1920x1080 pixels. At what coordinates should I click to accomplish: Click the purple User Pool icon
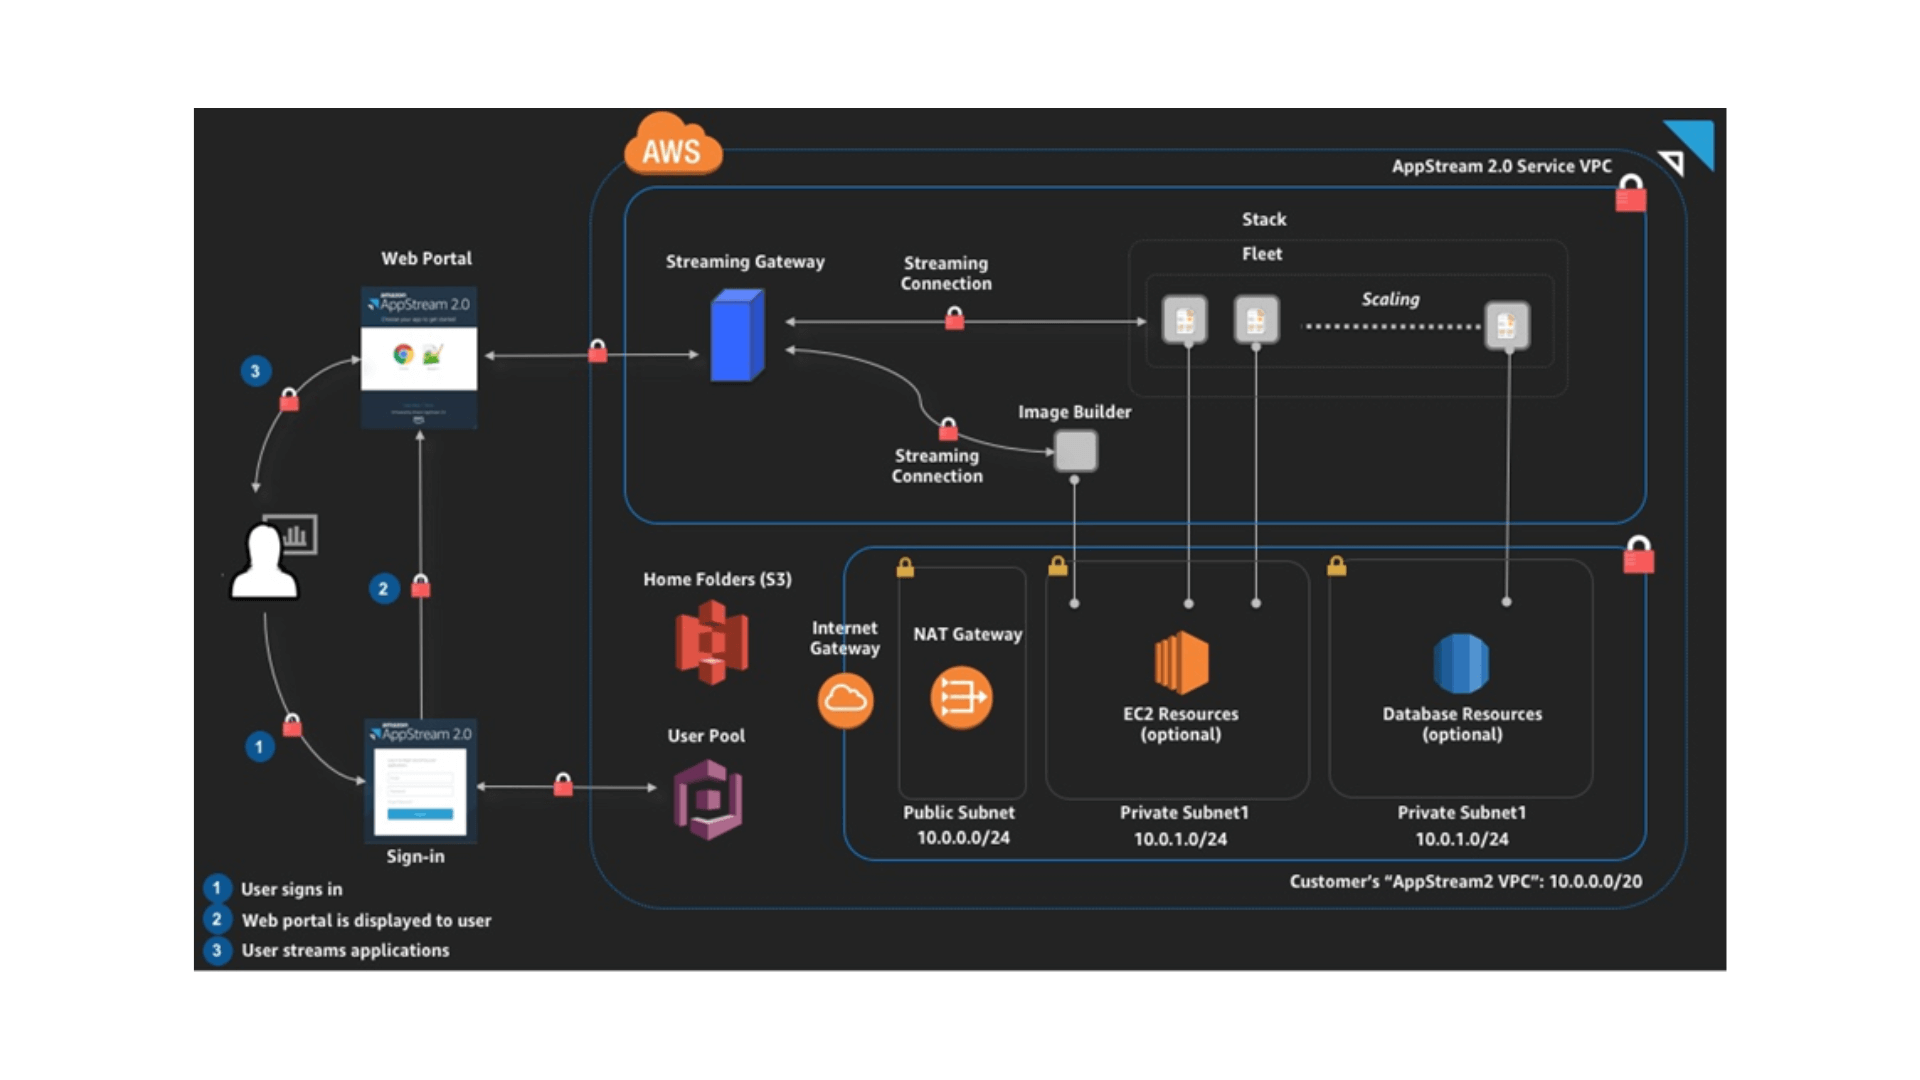tap(708, 799)
